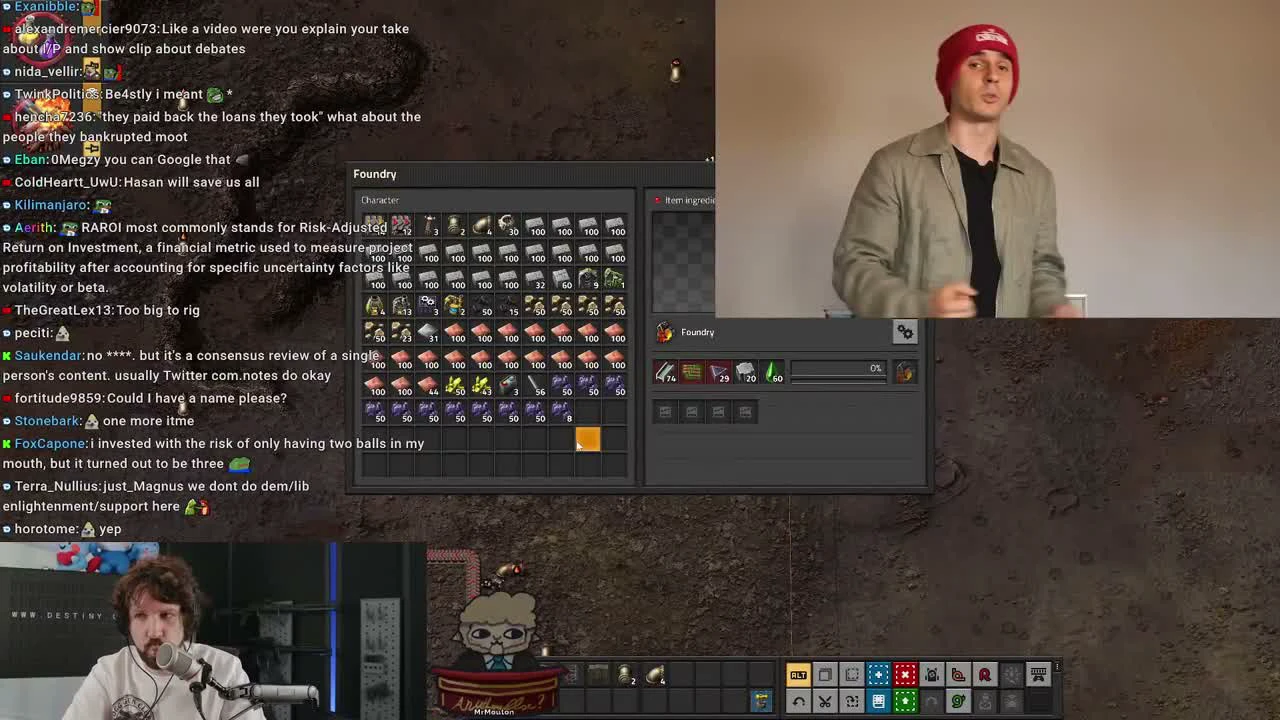The width and height of the screenshot is (1280, 720).
Task: Click the Character inventory heading
Action: click(x=380, y=200)
